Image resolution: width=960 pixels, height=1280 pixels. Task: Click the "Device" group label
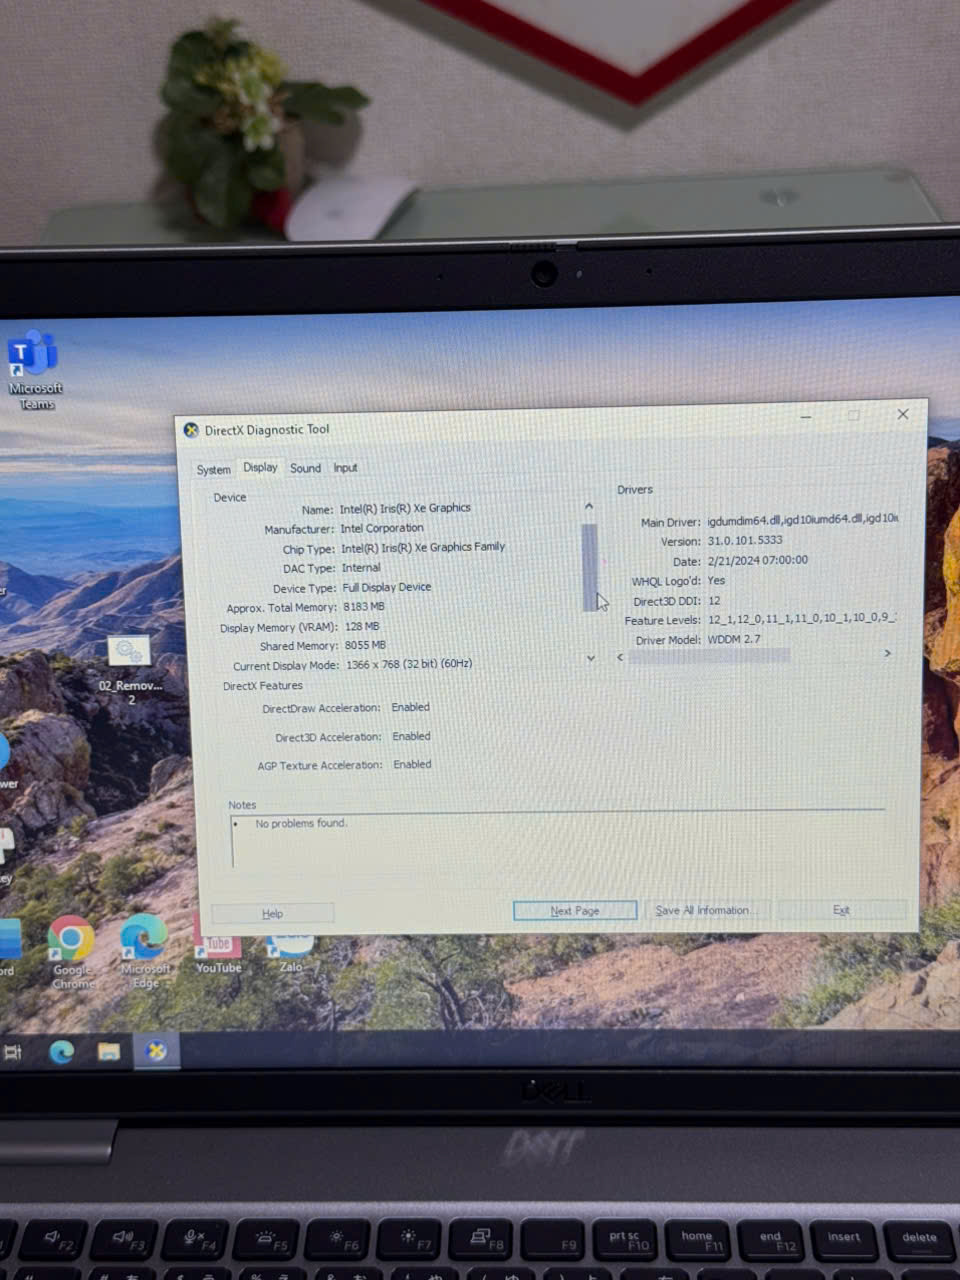click(x=230, y=497)
